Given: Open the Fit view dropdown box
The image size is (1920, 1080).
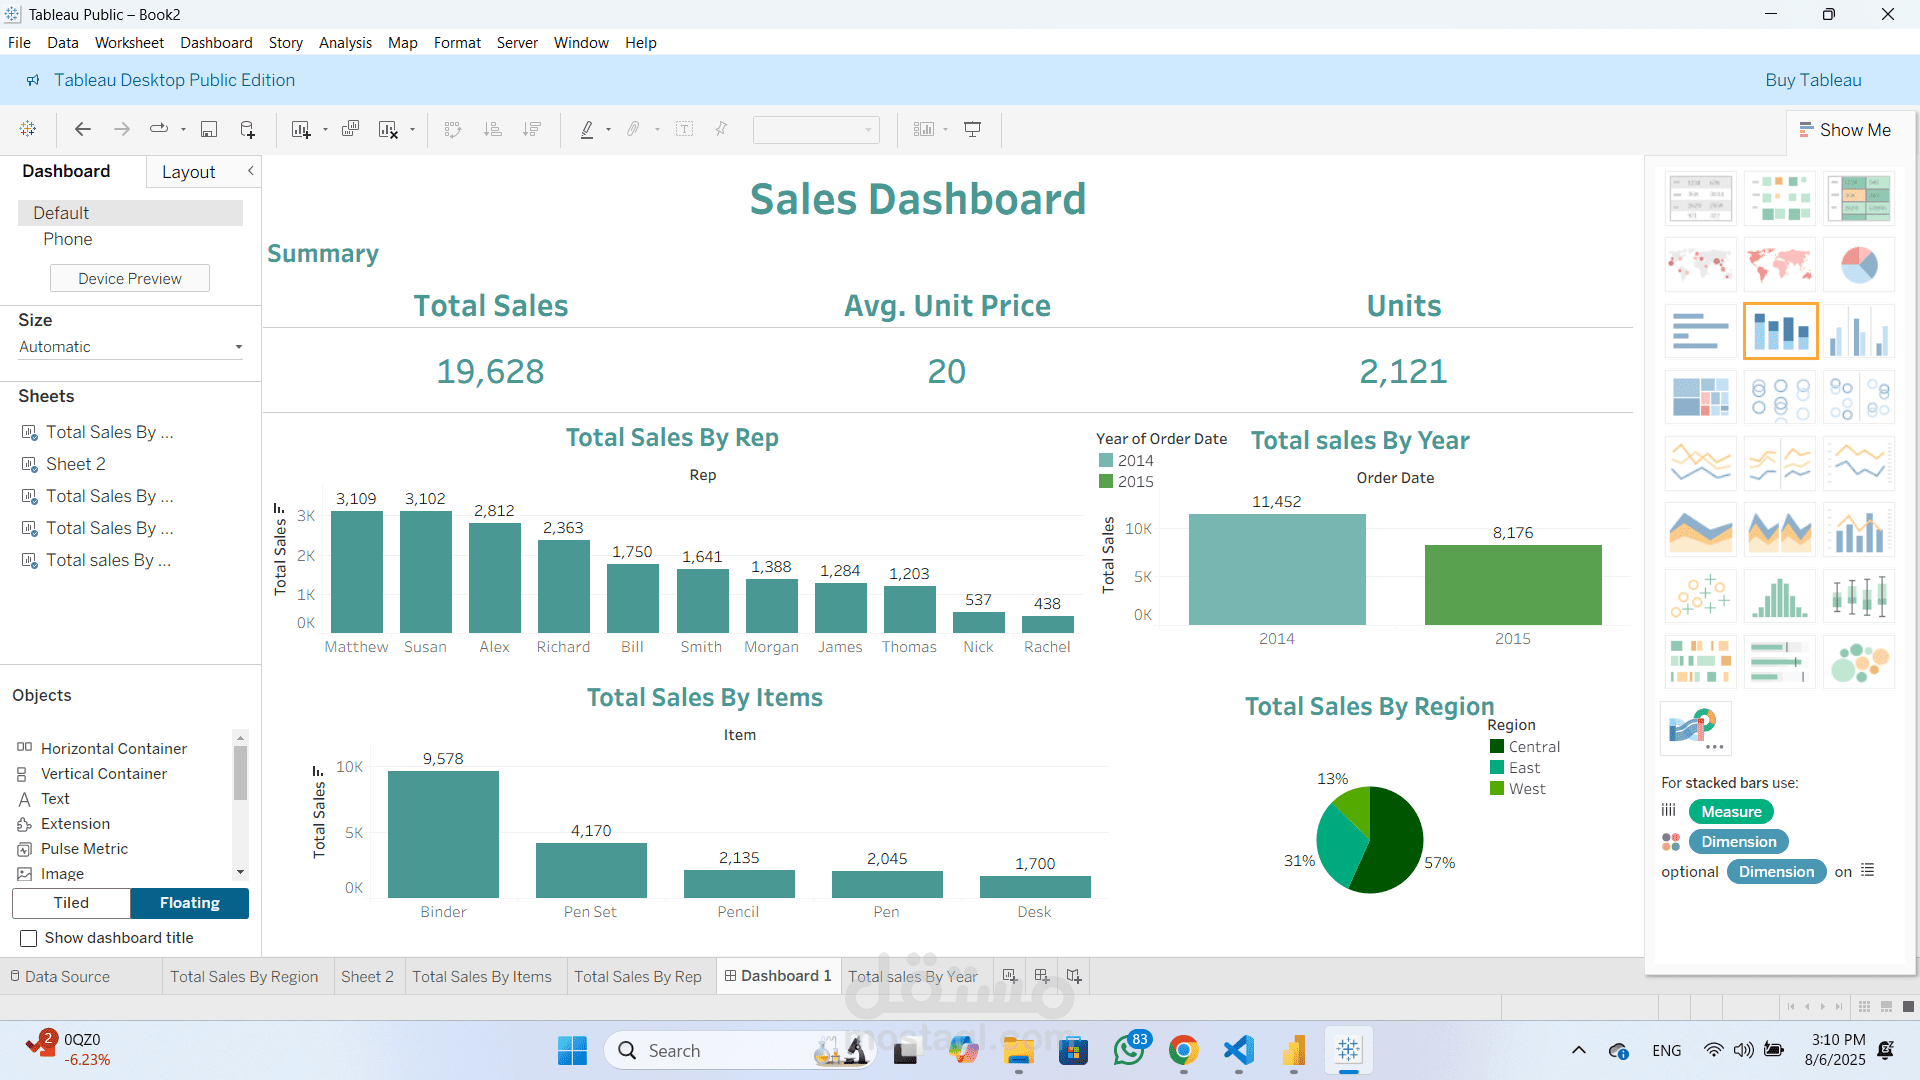Looking at the screenshot, I should 816,129.
